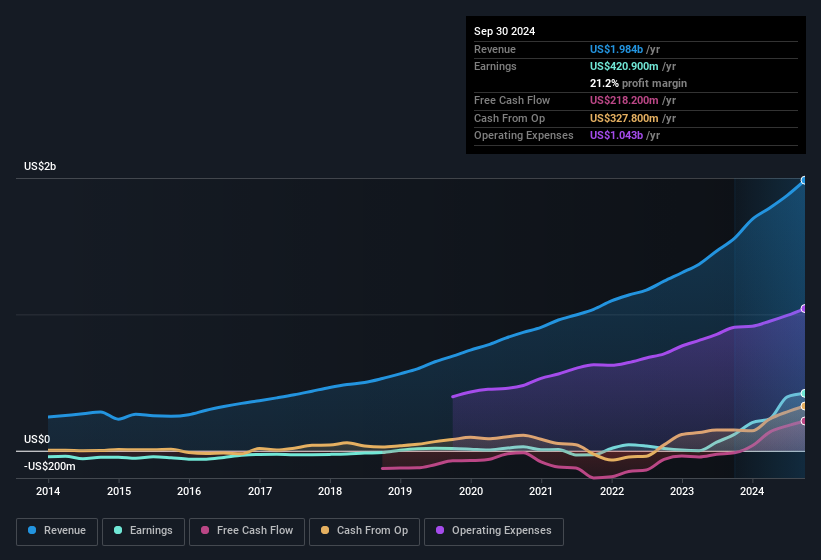Toggle the Free Cash Flow legend button
This screenshot has height=560, width=821.
(x=246, y=531)
